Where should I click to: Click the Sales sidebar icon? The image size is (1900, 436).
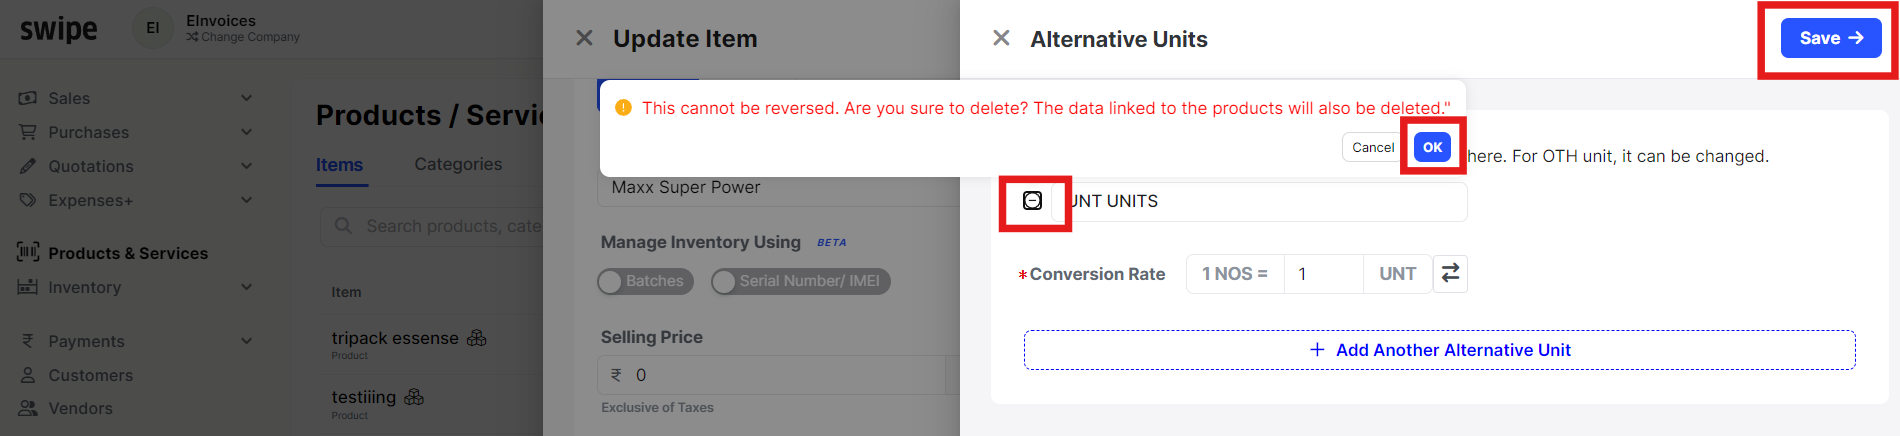tap(28, 98)
